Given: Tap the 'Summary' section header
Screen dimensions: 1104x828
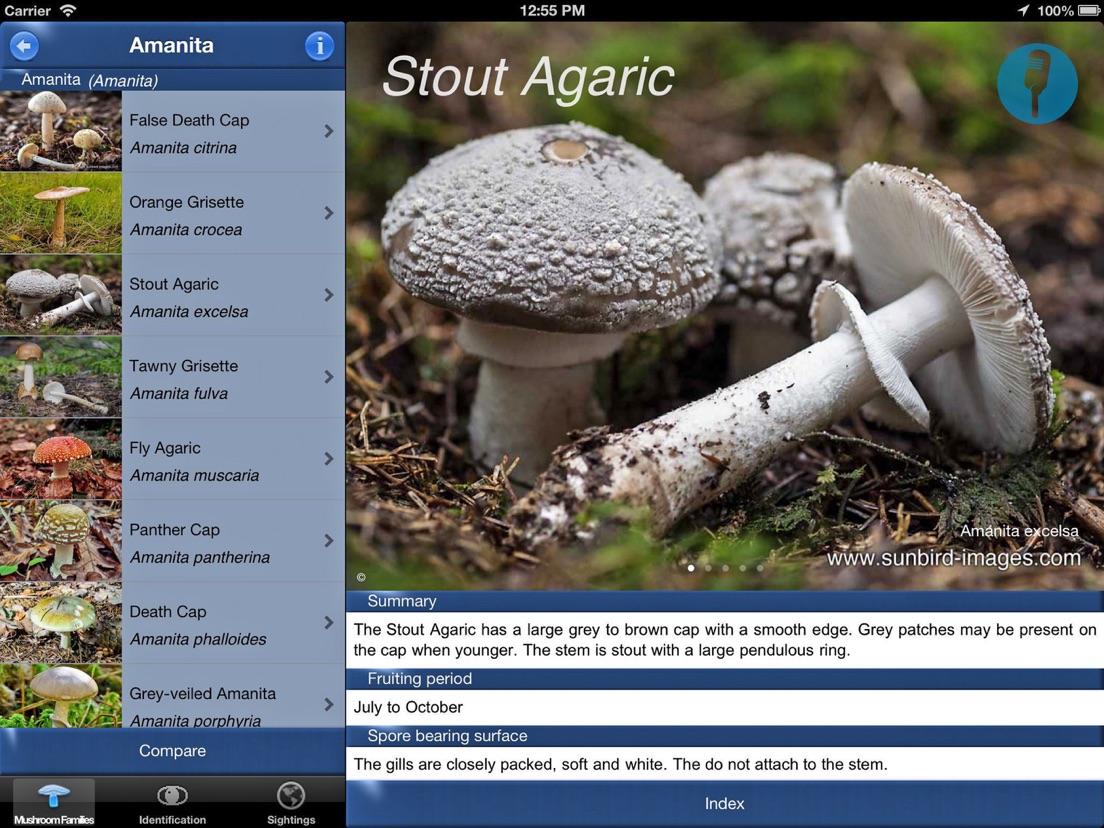Looking at the screenshot, I should click(724, 601).
